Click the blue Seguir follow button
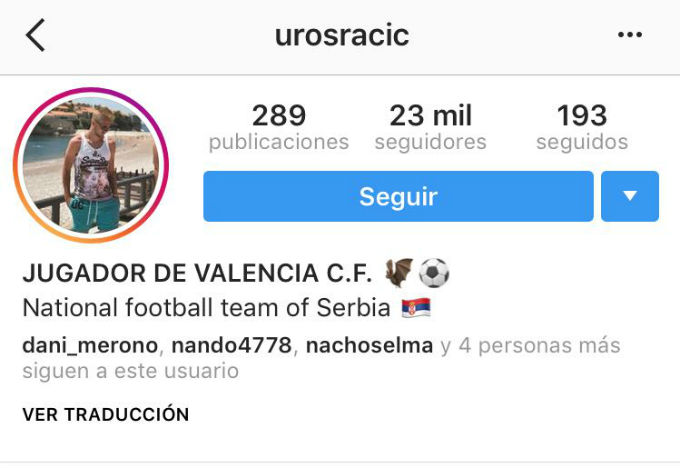 (x=398, y=196)
